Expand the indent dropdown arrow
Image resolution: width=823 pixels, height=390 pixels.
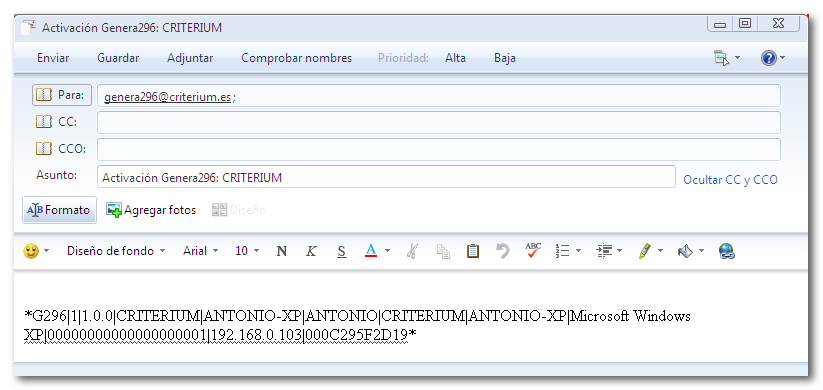[x=620, y=251]
